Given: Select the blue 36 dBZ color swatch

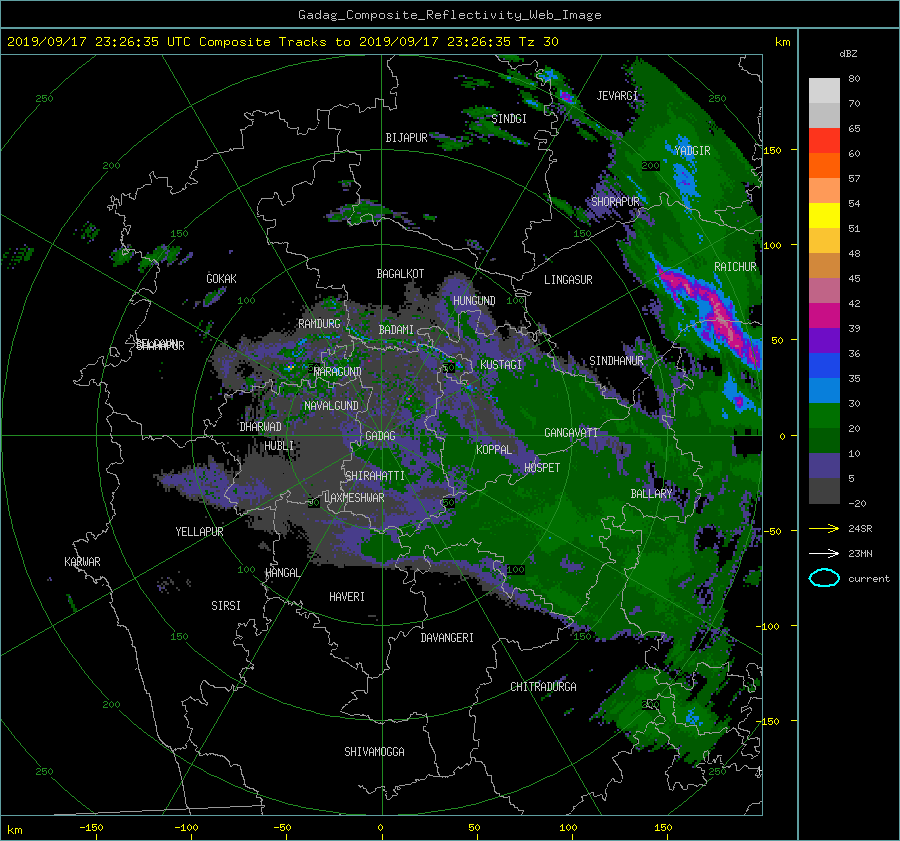Looking at the screenshot, I should [x=824, y=365].
